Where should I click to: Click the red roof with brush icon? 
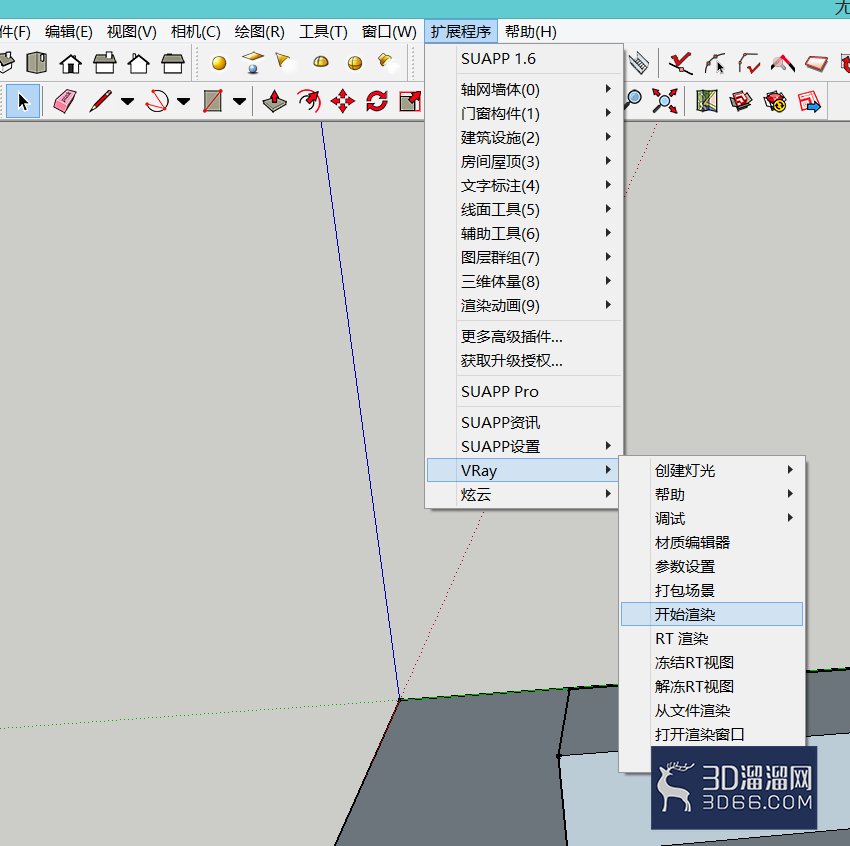(782, 63)
